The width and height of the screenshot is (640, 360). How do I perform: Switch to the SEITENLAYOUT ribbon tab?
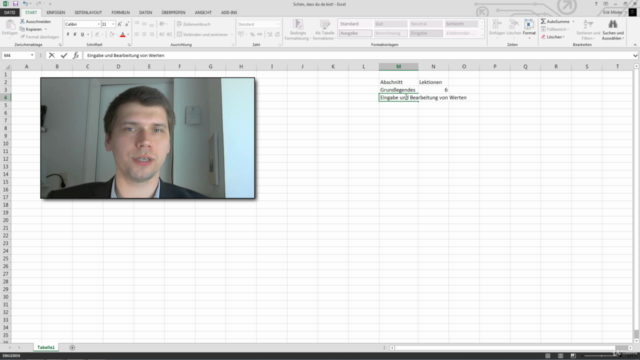(88, 12)
